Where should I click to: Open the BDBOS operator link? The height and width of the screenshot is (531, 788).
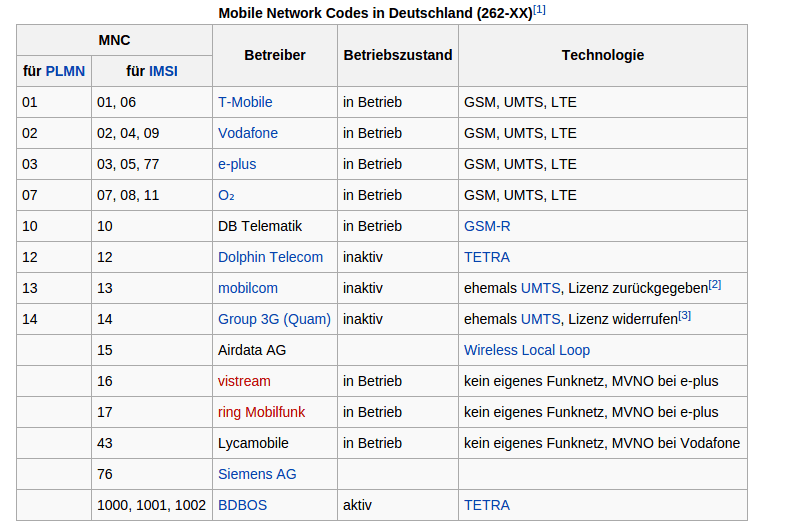pos(242,505)
